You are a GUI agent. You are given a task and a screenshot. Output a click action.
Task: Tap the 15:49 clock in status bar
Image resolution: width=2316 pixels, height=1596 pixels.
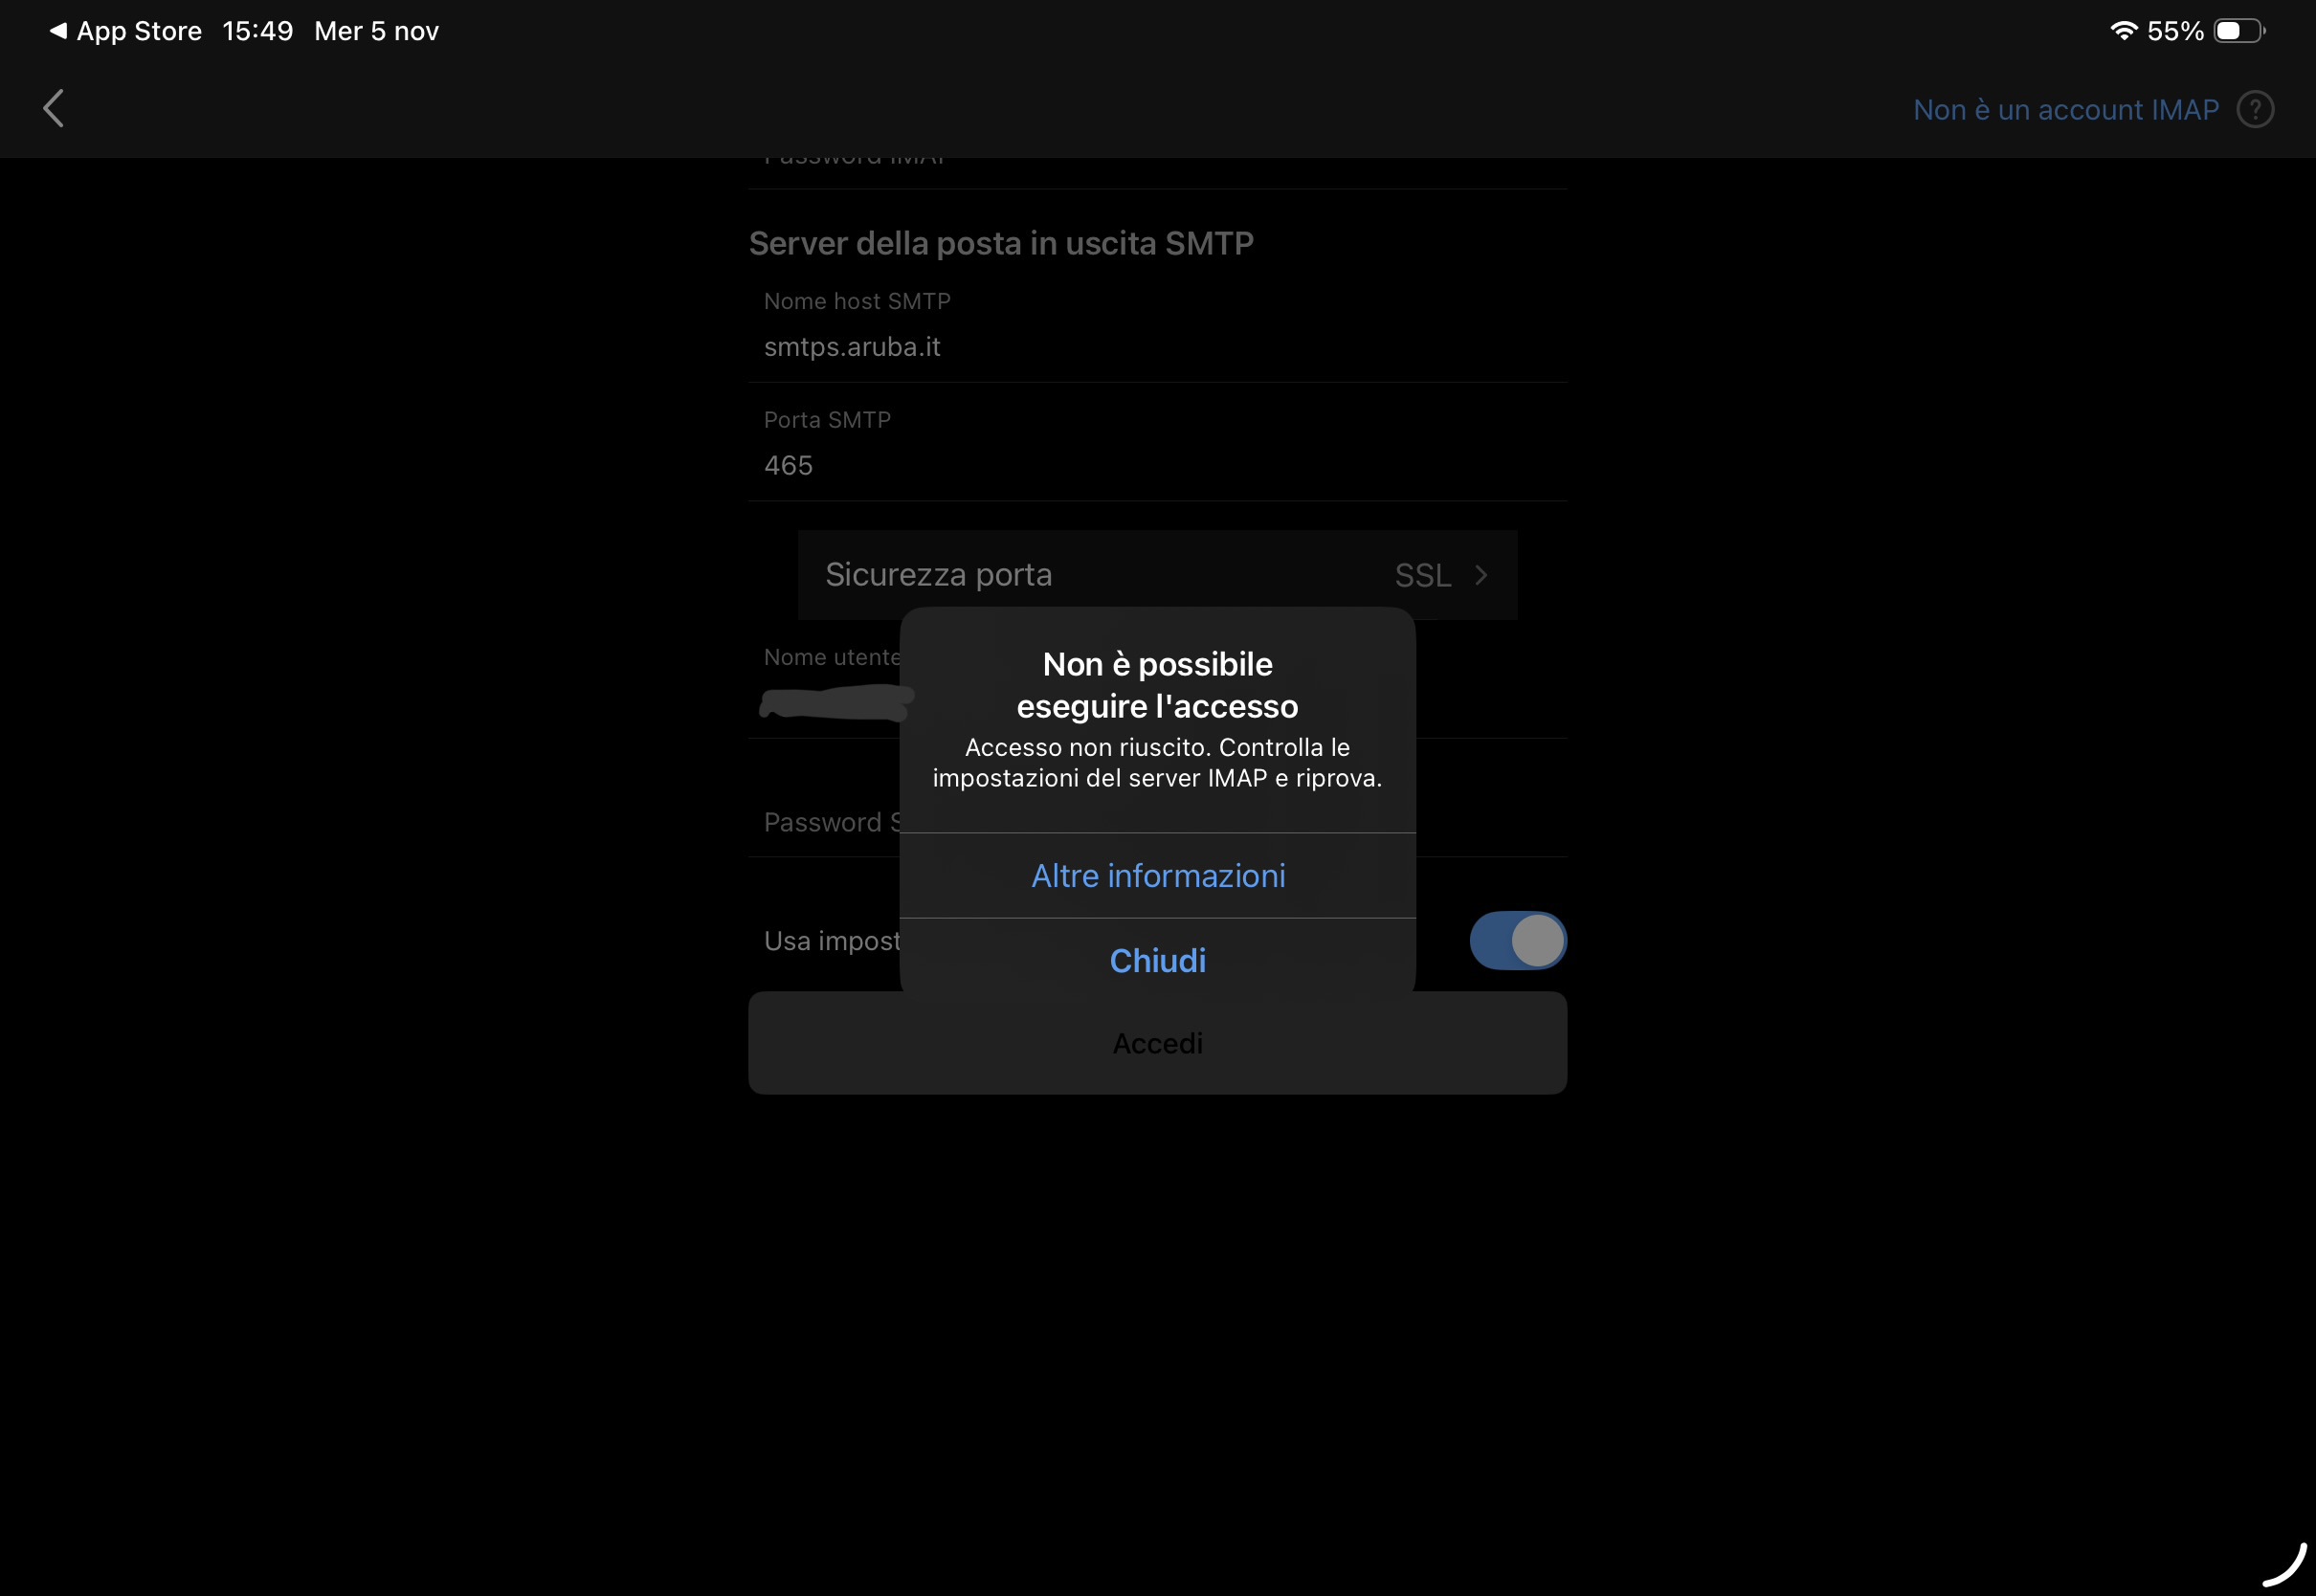[x=258, y=31]
